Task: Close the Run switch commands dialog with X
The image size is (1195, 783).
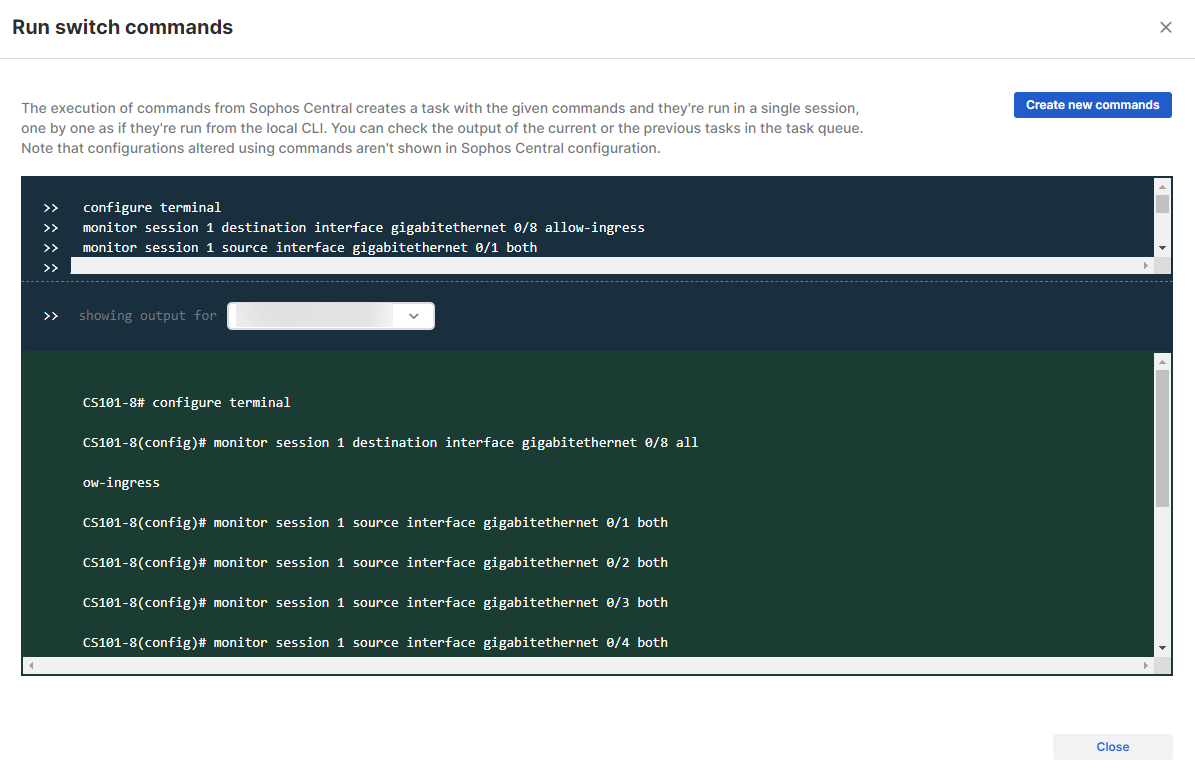Action: click(1165, 28)
